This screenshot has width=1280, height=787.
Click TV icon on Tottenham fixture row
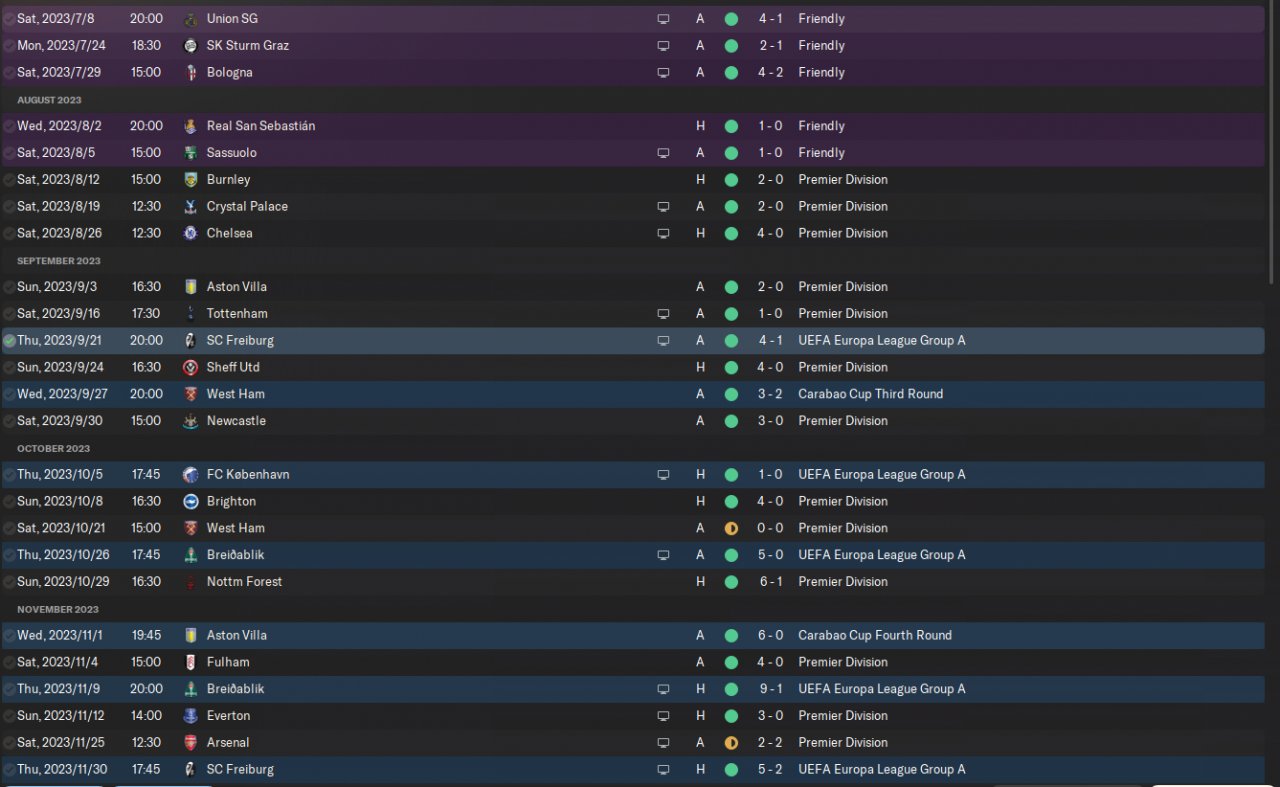(663, 314)
